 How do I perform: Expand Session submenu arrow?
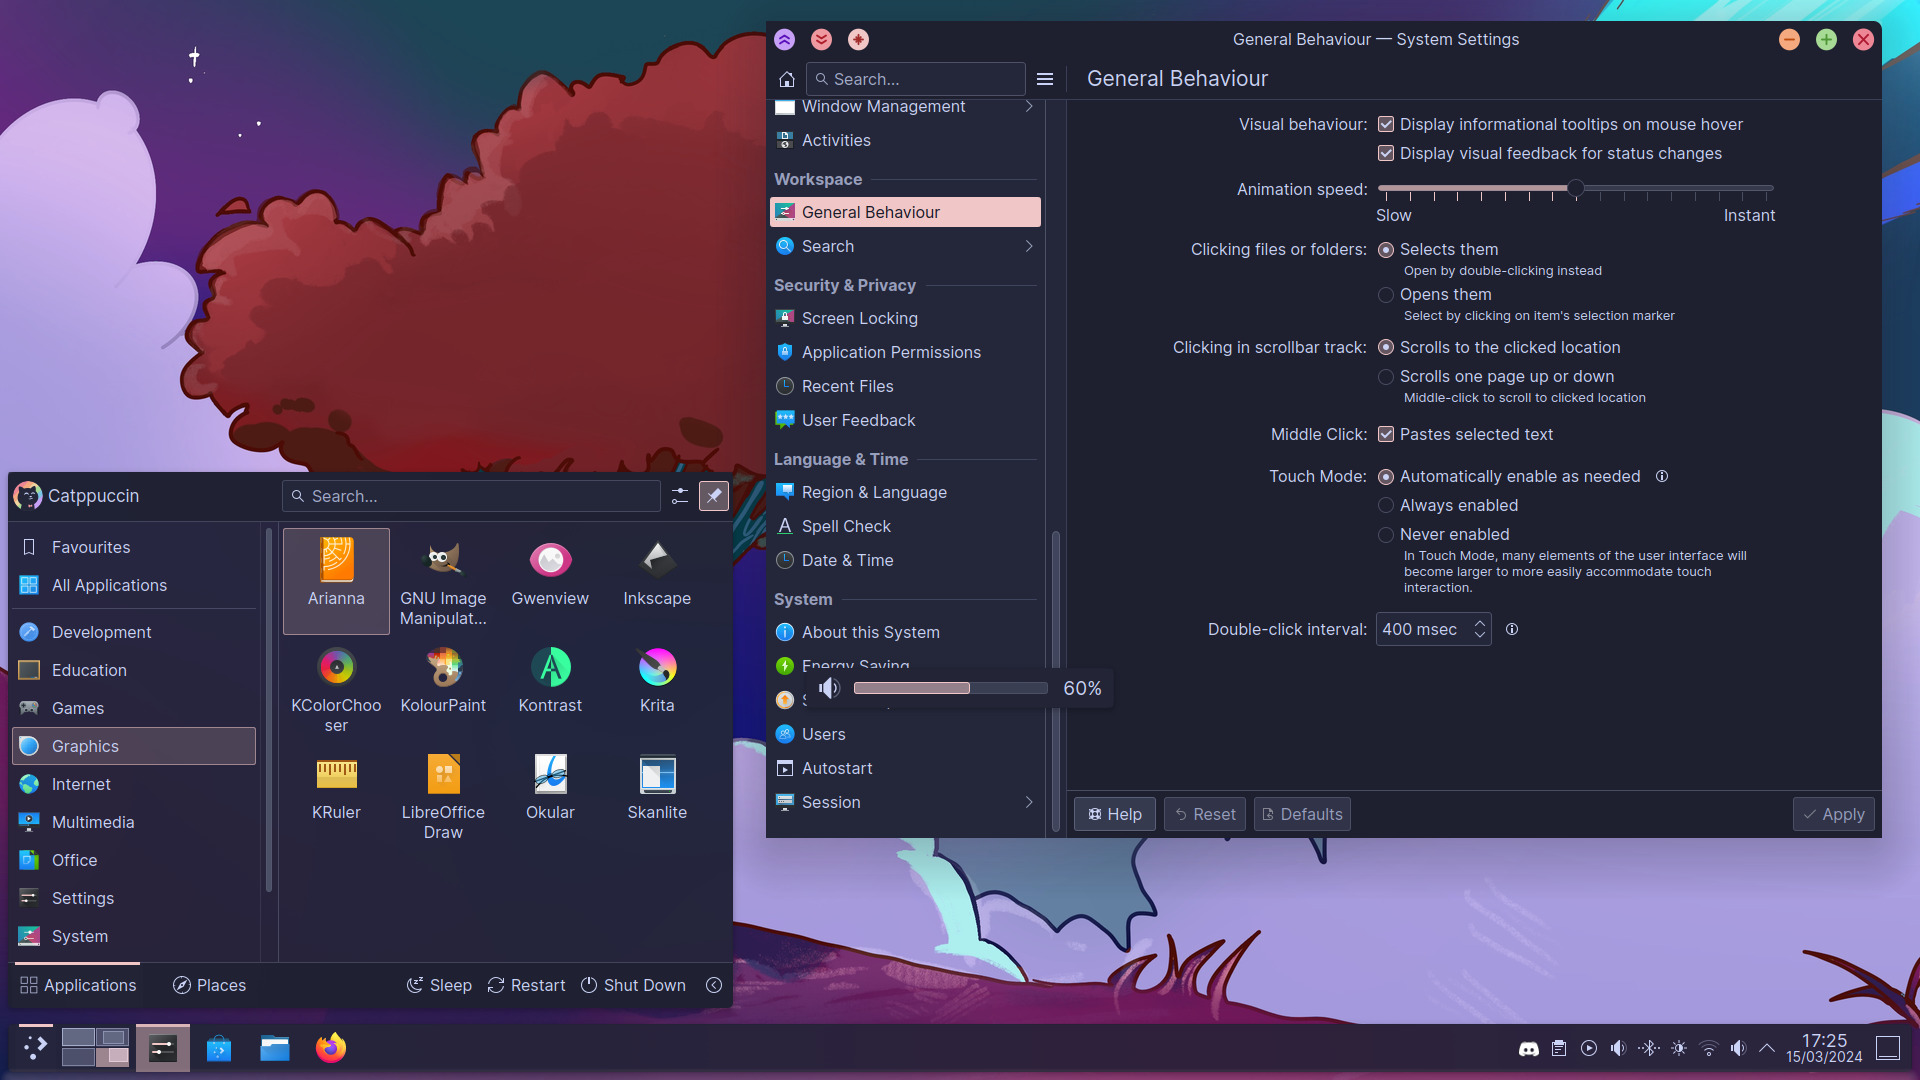pyautogui.click(x=1029, y=802)
